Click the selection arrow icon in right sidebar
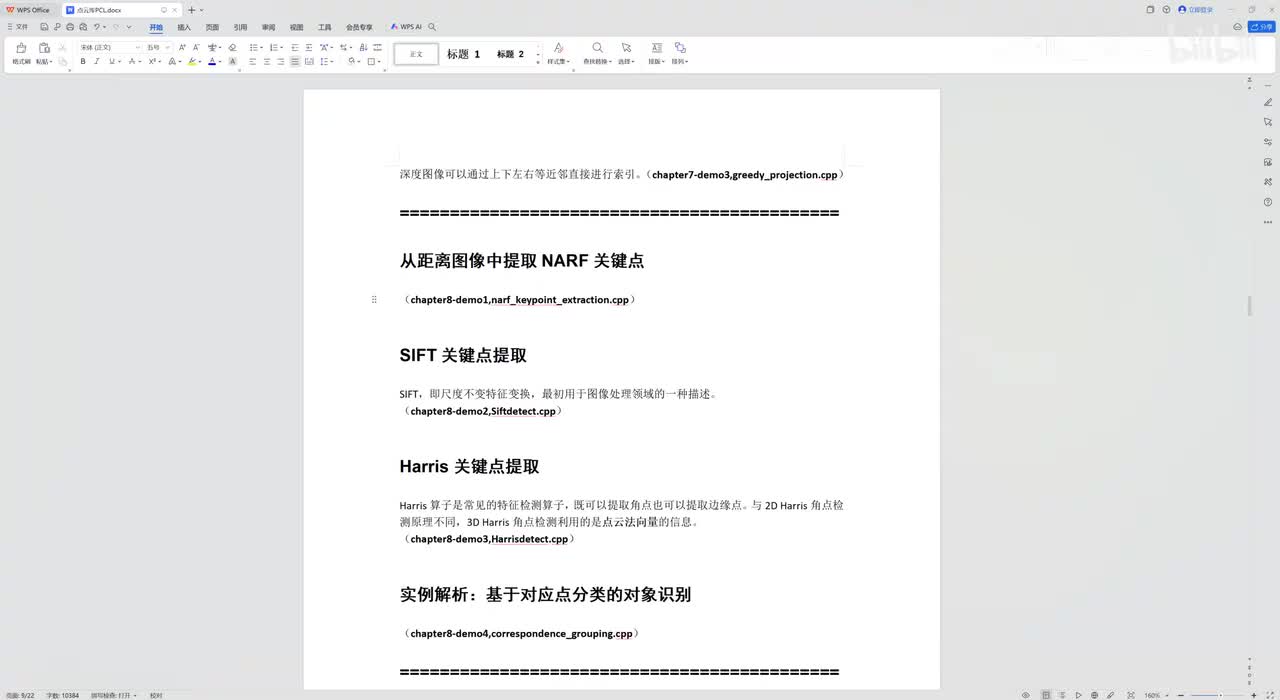This screenshot has width=1280, height=700. [x=1268, y=122]
